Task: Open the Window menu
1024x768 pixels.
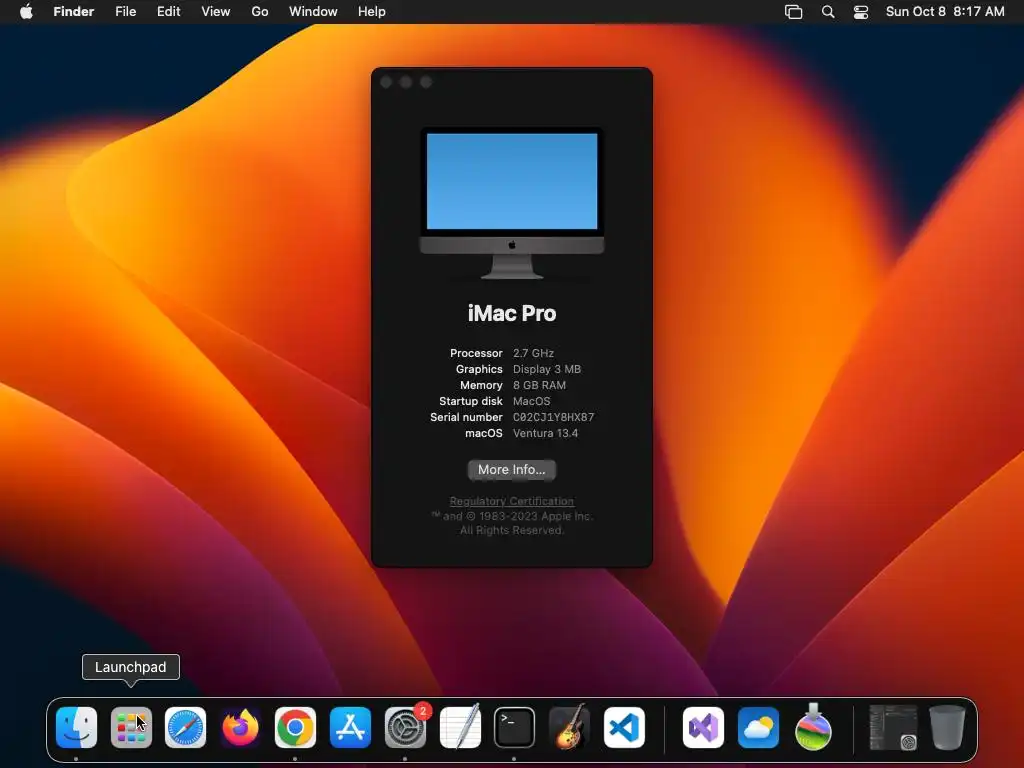Action: (x=313, y=11)
